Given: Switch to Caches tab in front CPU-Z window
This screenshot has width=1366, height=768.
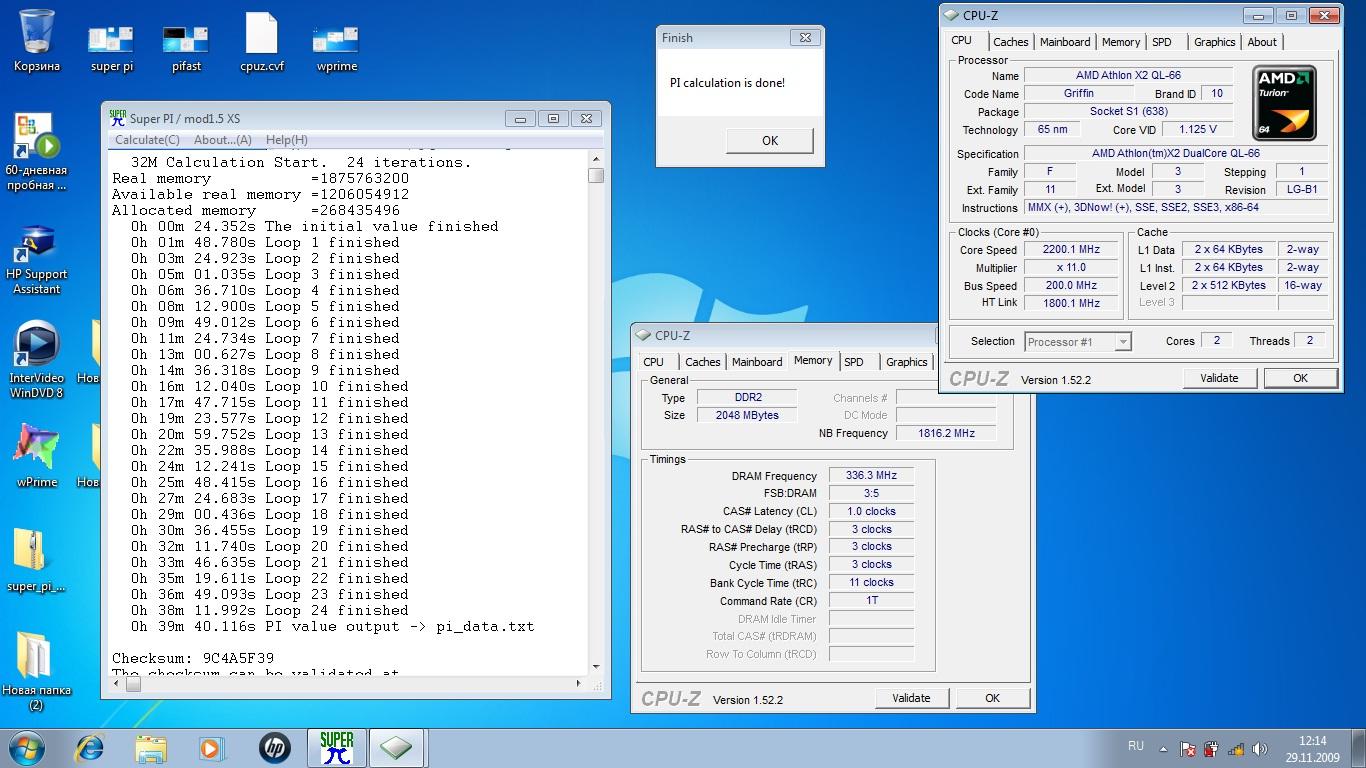Looking at the screenshot, I should pyautogui.click(x=1010, y=42).
